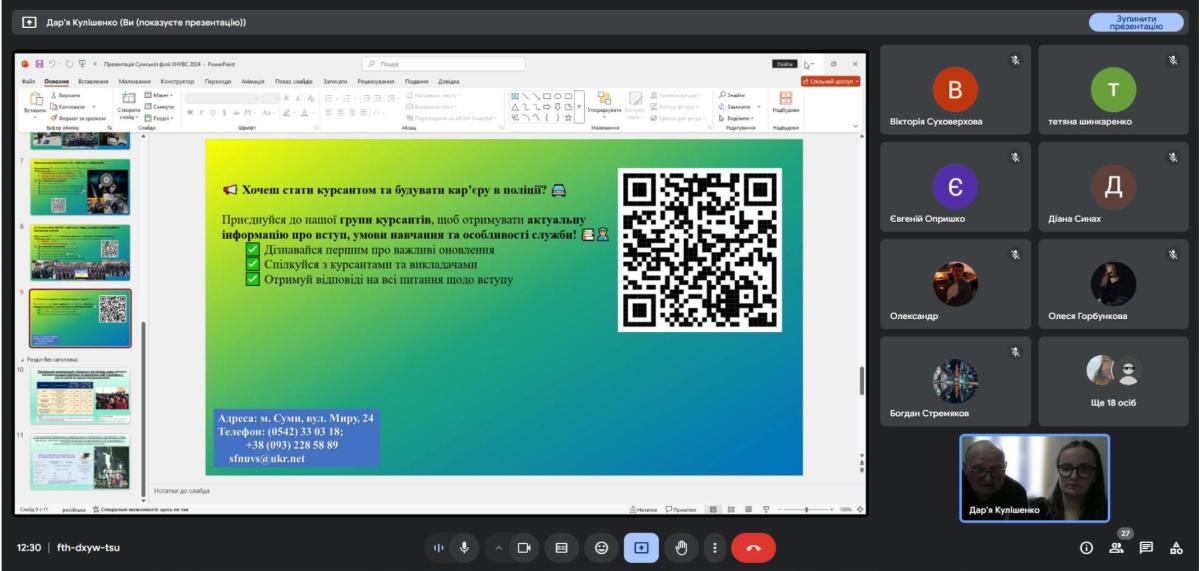Leave the call with red hang-up button
This screenshot has height=571, width=1200.
[753, 548]
